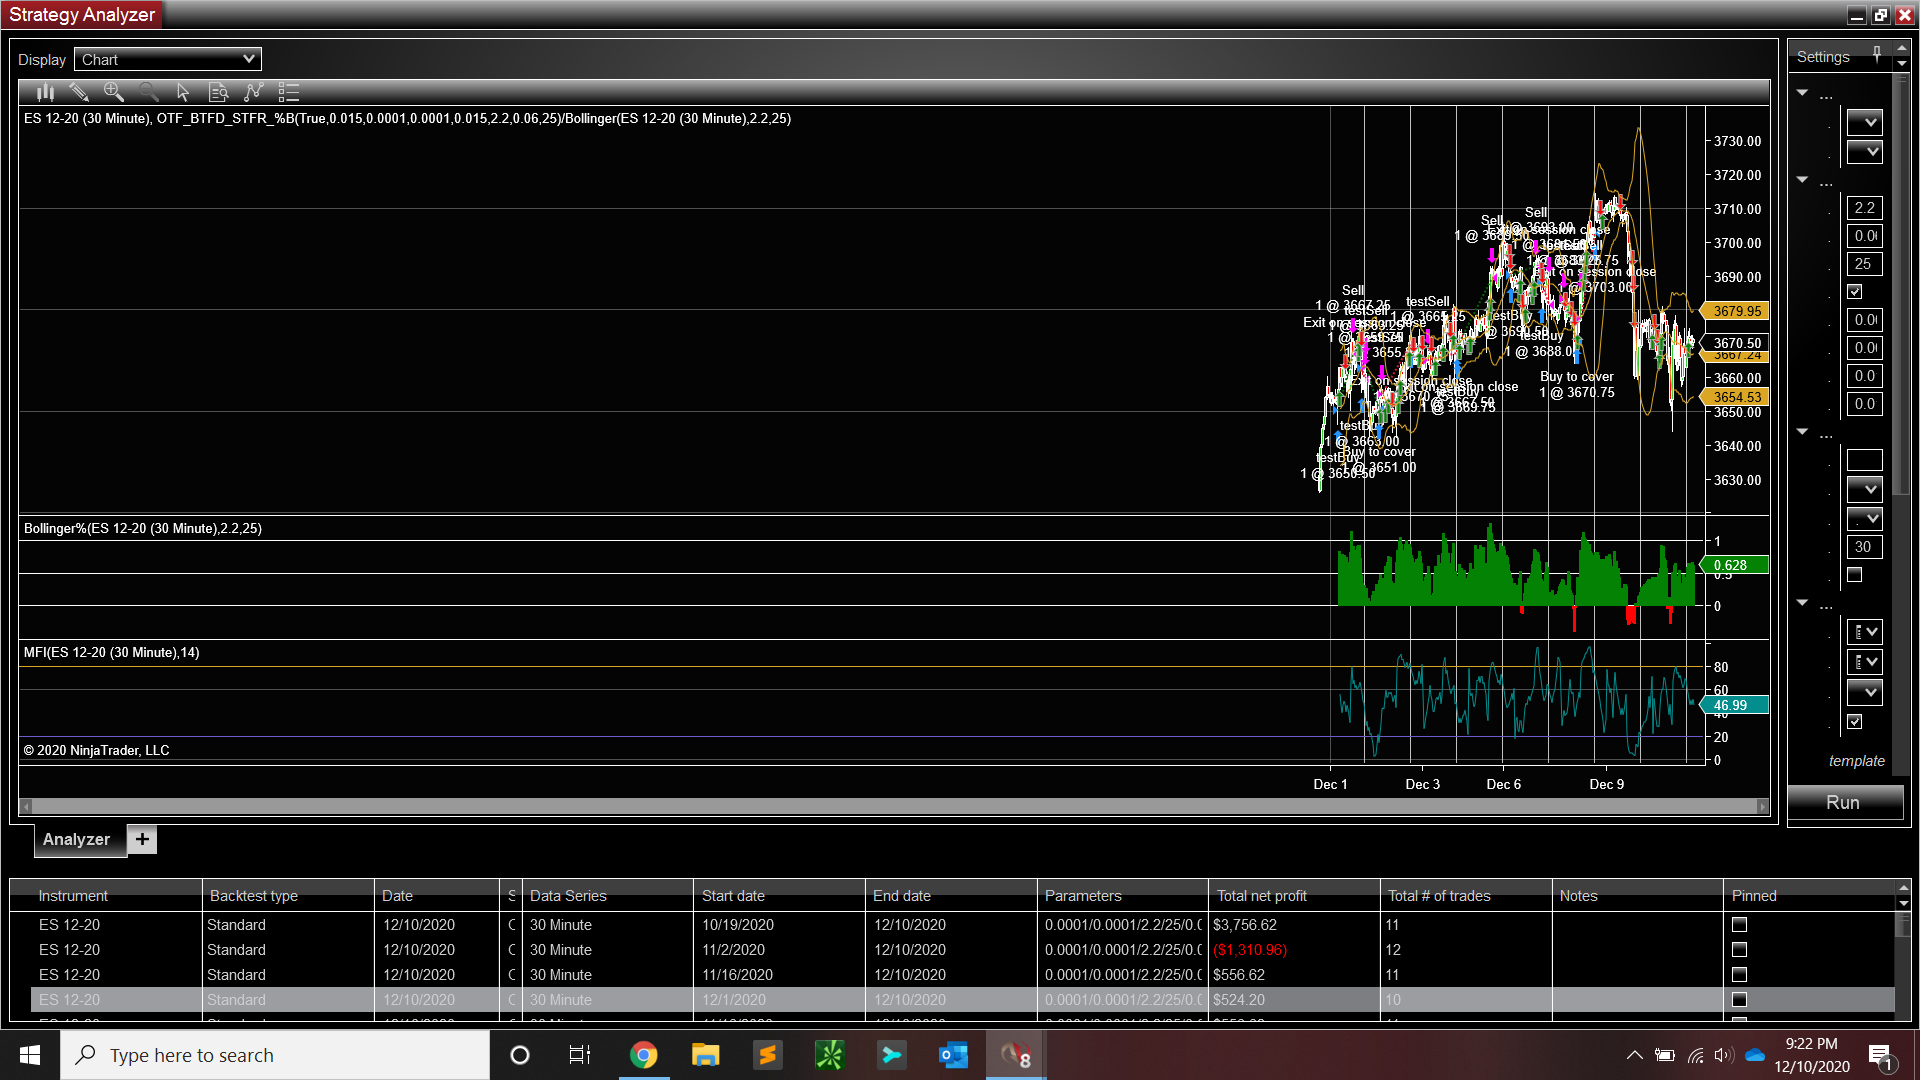Image resolution: width=1920 pixels, height=1080 pixels.
Task: Toggle the Pinned checkbox for $556.62 row
Action: coord(1739,975)
